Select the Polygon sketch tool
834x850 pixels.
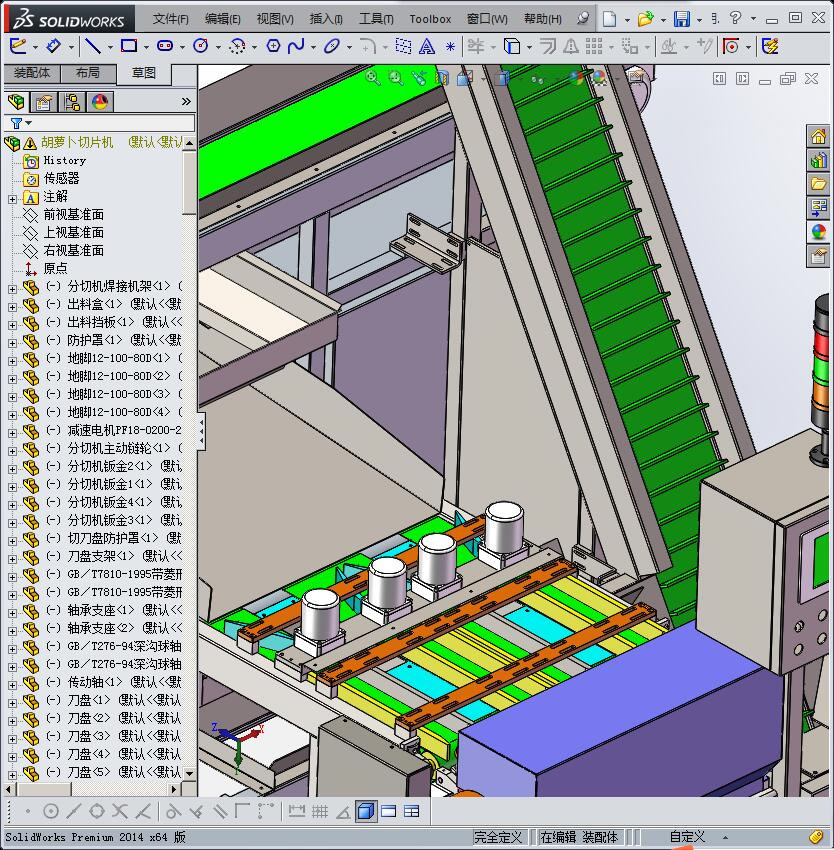pos(273,46)
